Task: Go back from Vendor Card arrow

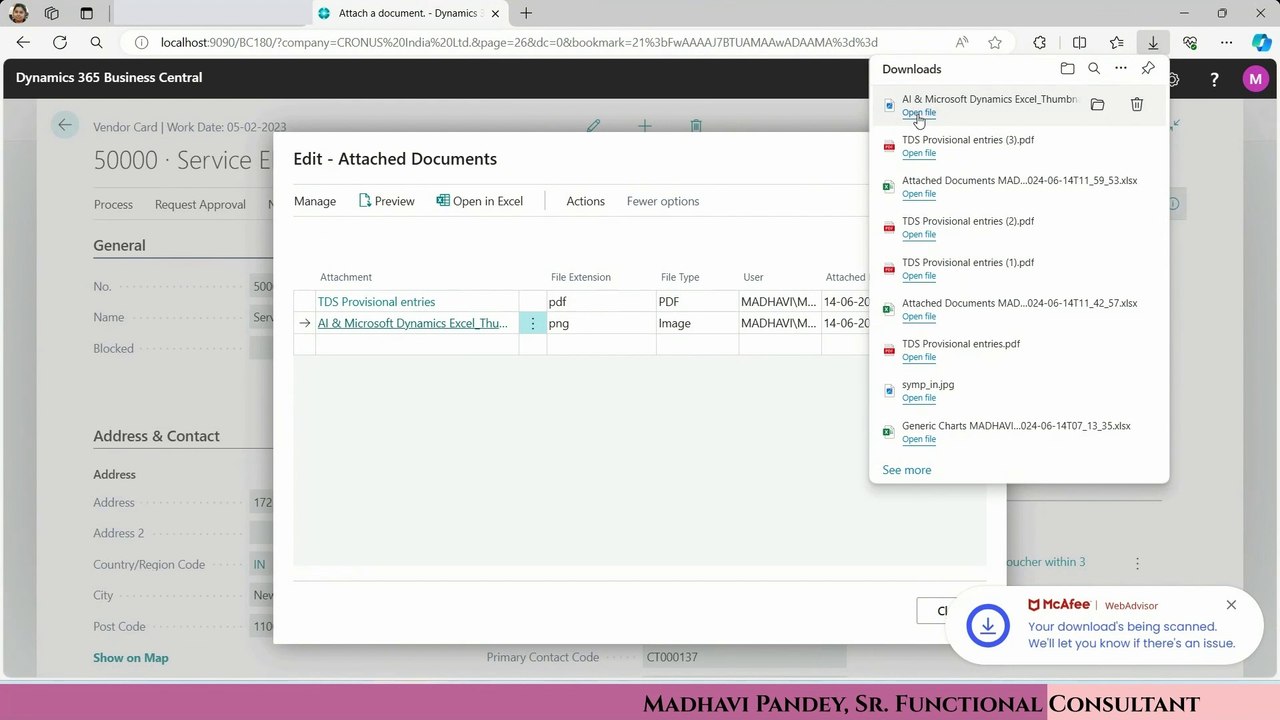Action: pos(65,125)
